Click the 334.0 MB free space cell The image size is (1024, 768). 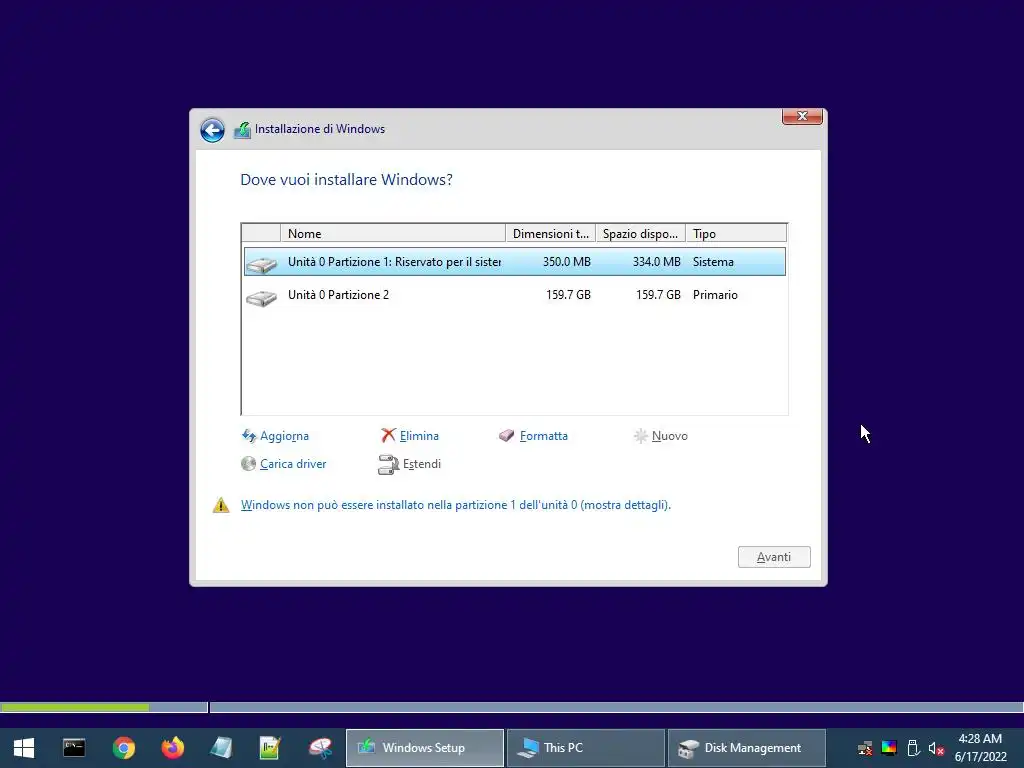[x=656, y=262]
